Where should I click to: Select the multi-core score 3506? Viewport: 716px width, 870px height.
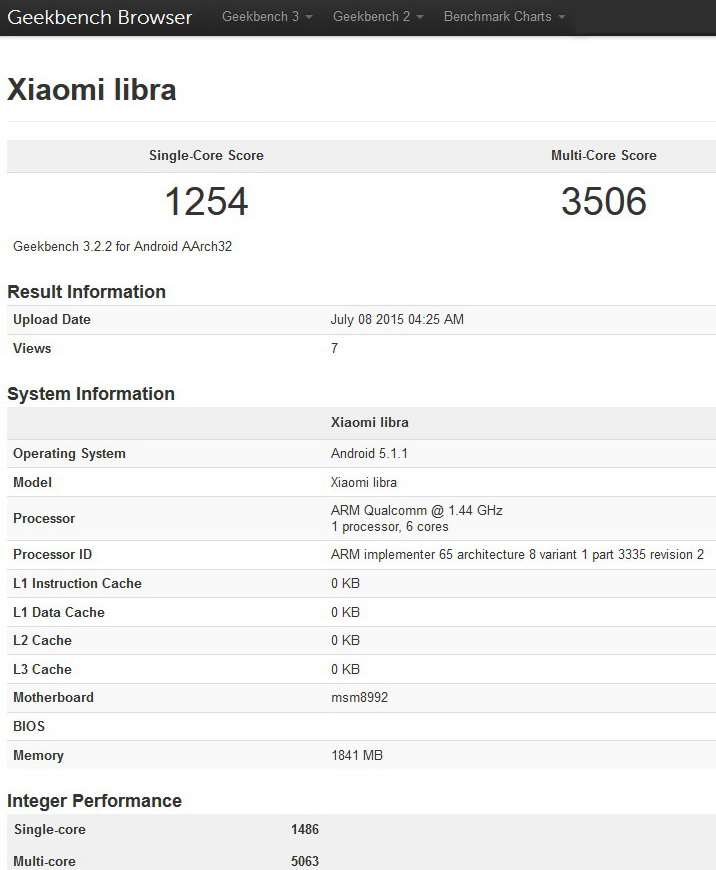coord(604,201)
